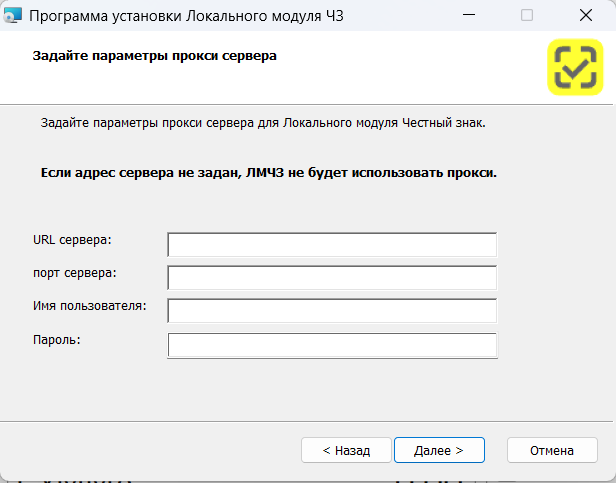Click the title Программа установки Локального модуля ЧЗ

click(186, 16)
